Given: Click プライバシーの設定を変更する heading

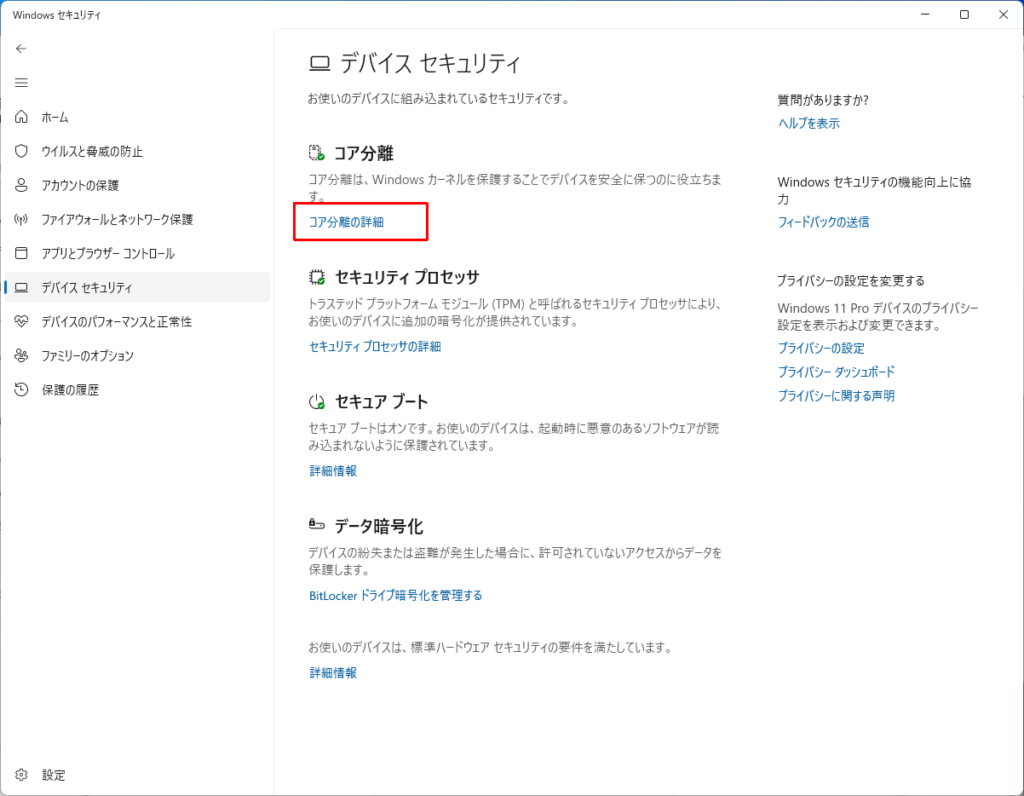Looking at the screenshot, I should coord(851,281).
